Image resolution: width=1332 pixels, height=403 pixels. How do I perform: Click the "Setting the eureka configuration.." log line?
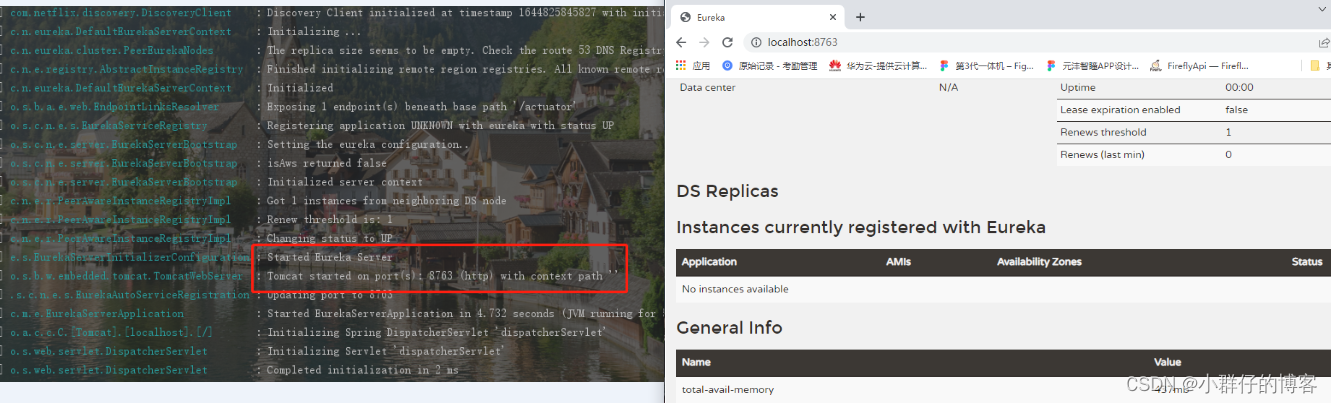(x=367, y=144)
